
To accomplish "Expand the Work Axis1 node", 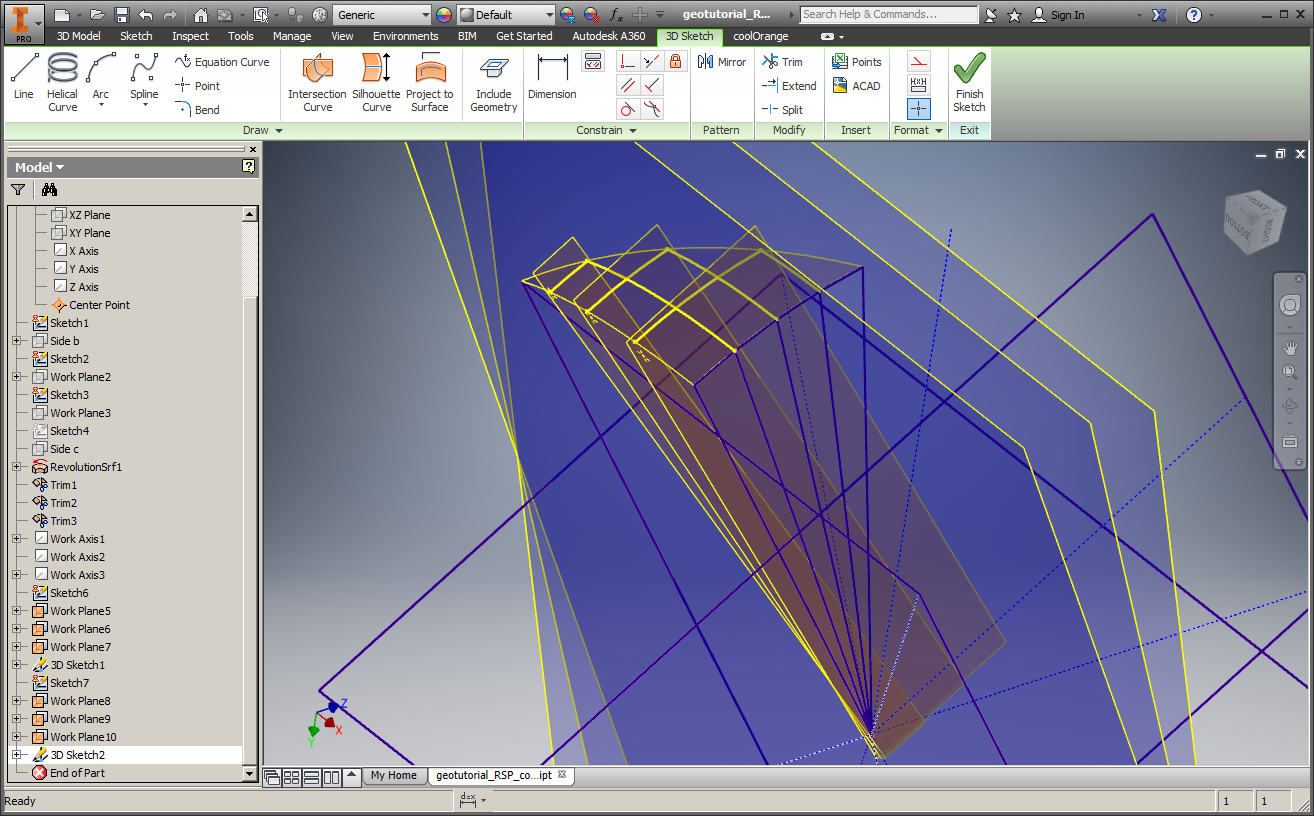I will click(x=16, y=539).
